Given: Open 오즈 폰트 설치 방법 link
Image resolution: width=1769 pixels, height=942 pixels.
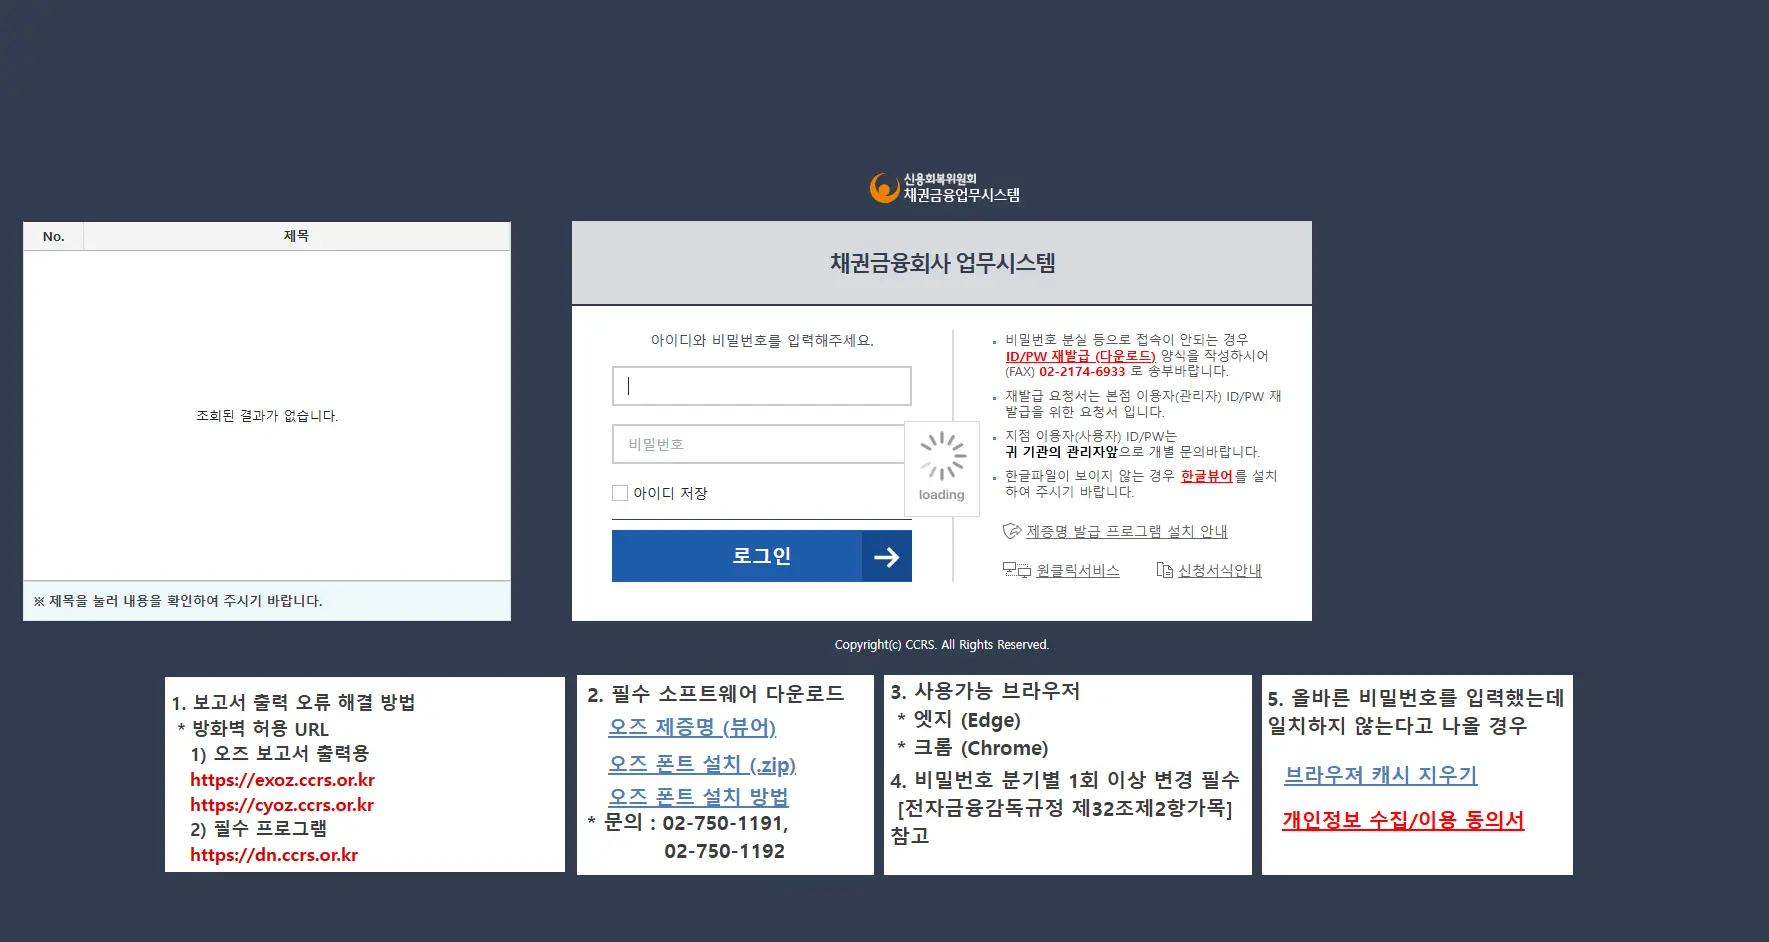Looking at the screenshot, I should point(698,797).
